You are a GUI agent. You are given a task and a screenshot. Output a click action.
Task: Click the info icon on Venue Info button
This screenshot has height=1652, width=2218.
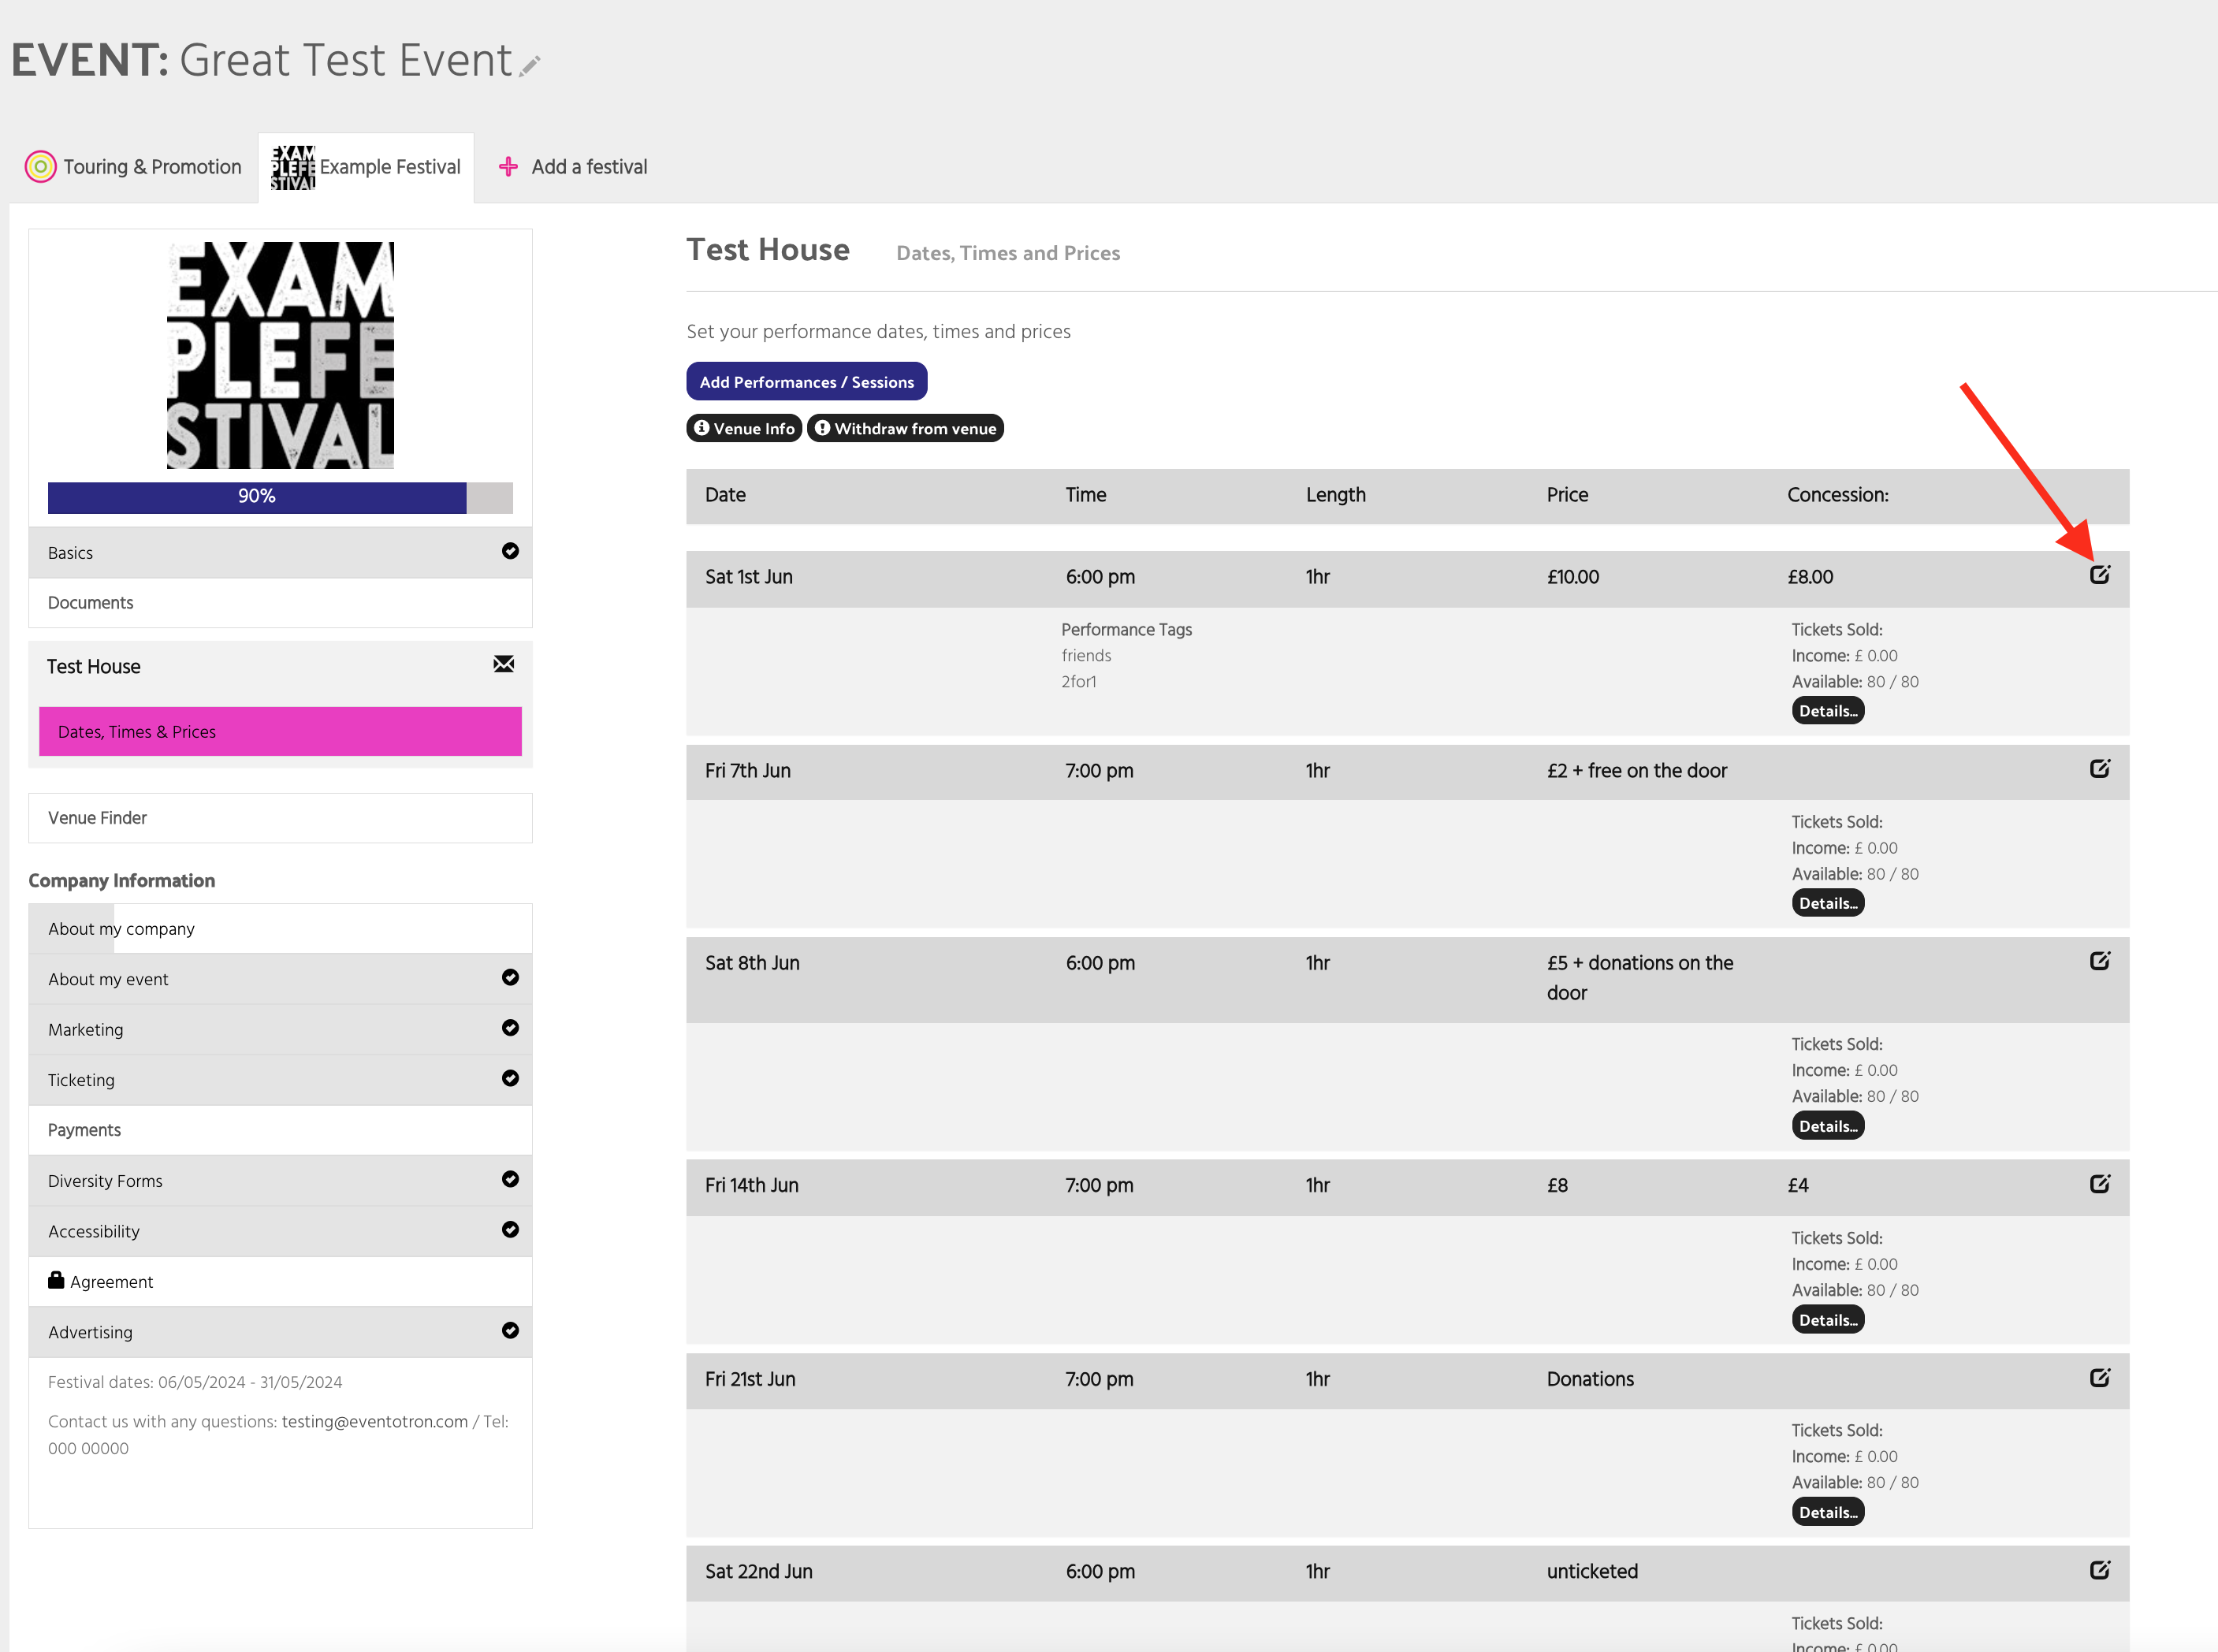click(x=702, y=428)
